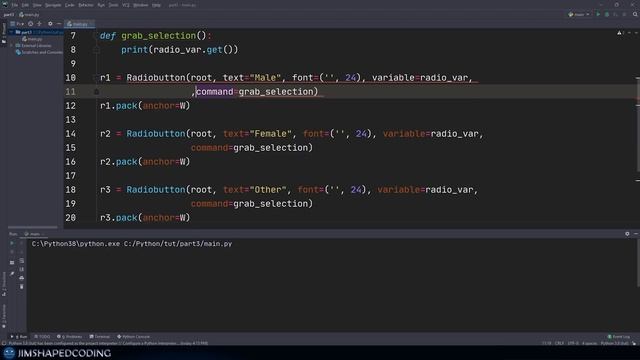The height and width of the screenshot is (360, 640).
Task: Click grab_selection function name on line 7
Action: 158,36
